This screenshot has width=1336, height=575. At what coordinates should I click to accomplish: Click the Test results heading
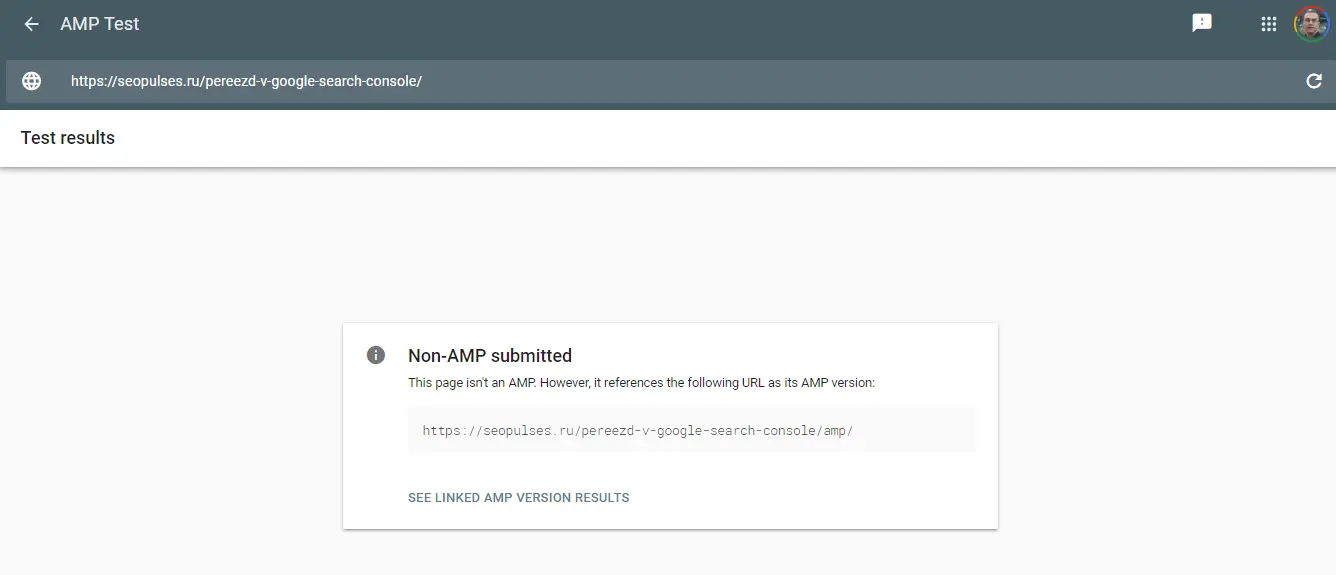68,138
